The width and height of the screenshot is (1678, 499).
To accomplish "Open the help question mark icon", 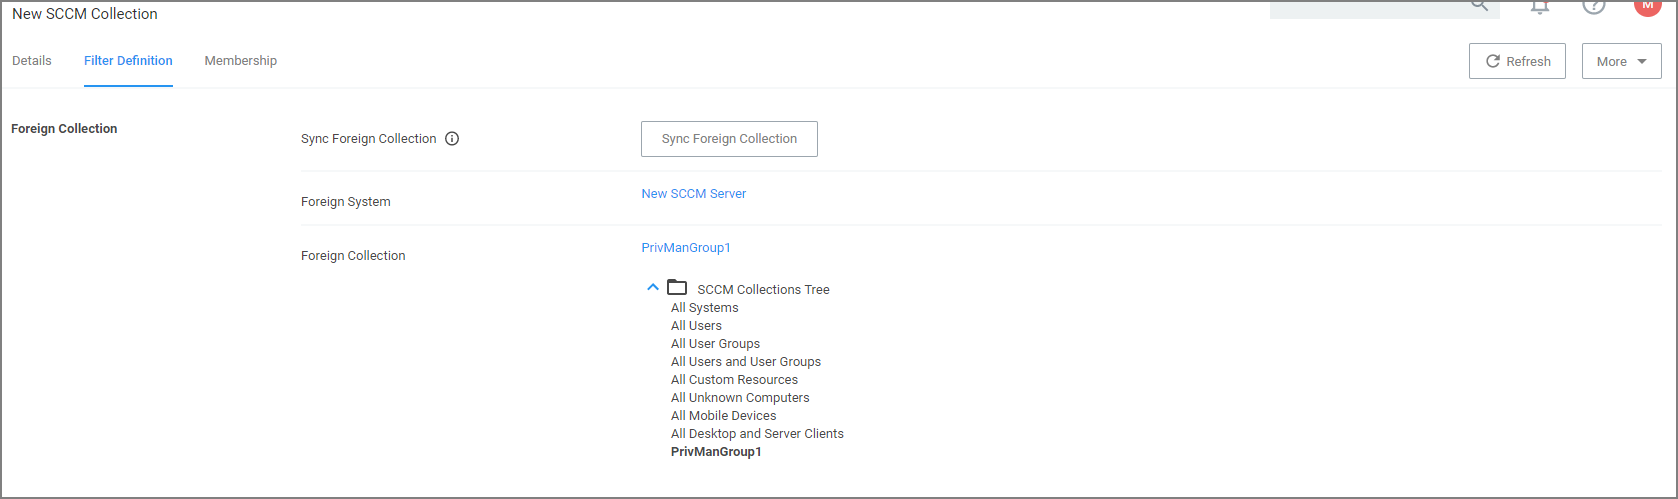I will tap(1594, 6).
